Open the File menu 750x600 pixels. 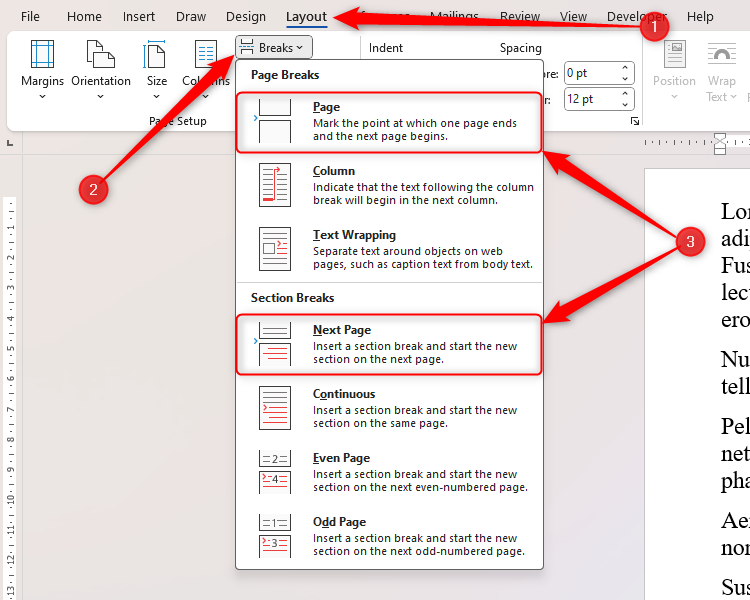point(31,17)
